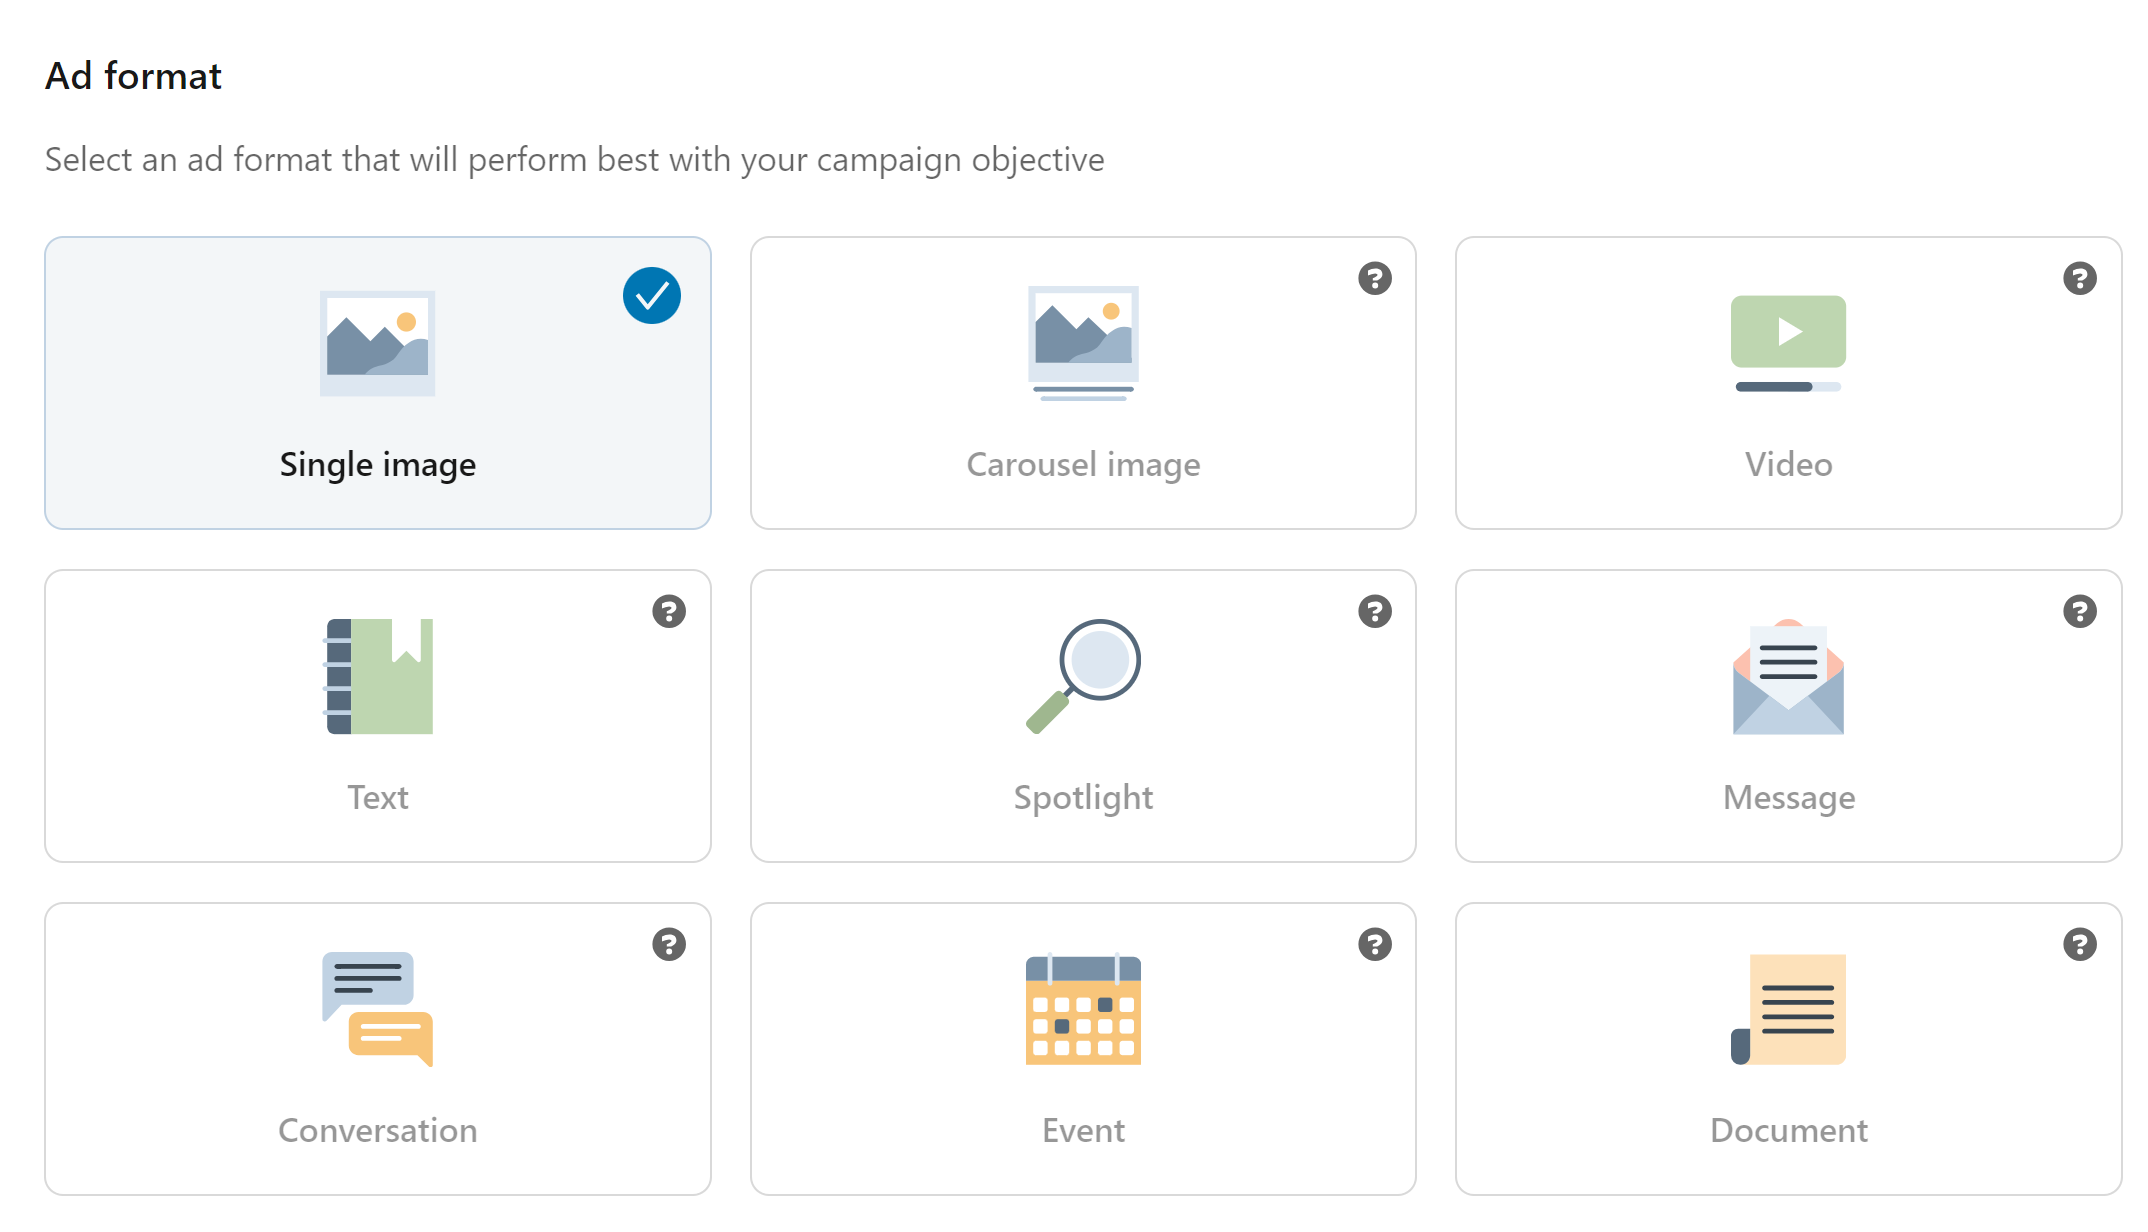Viewport: 2148px width, 1232px height.
Task: Open help for Carousel image format
Action: (x=1375, y=278)
